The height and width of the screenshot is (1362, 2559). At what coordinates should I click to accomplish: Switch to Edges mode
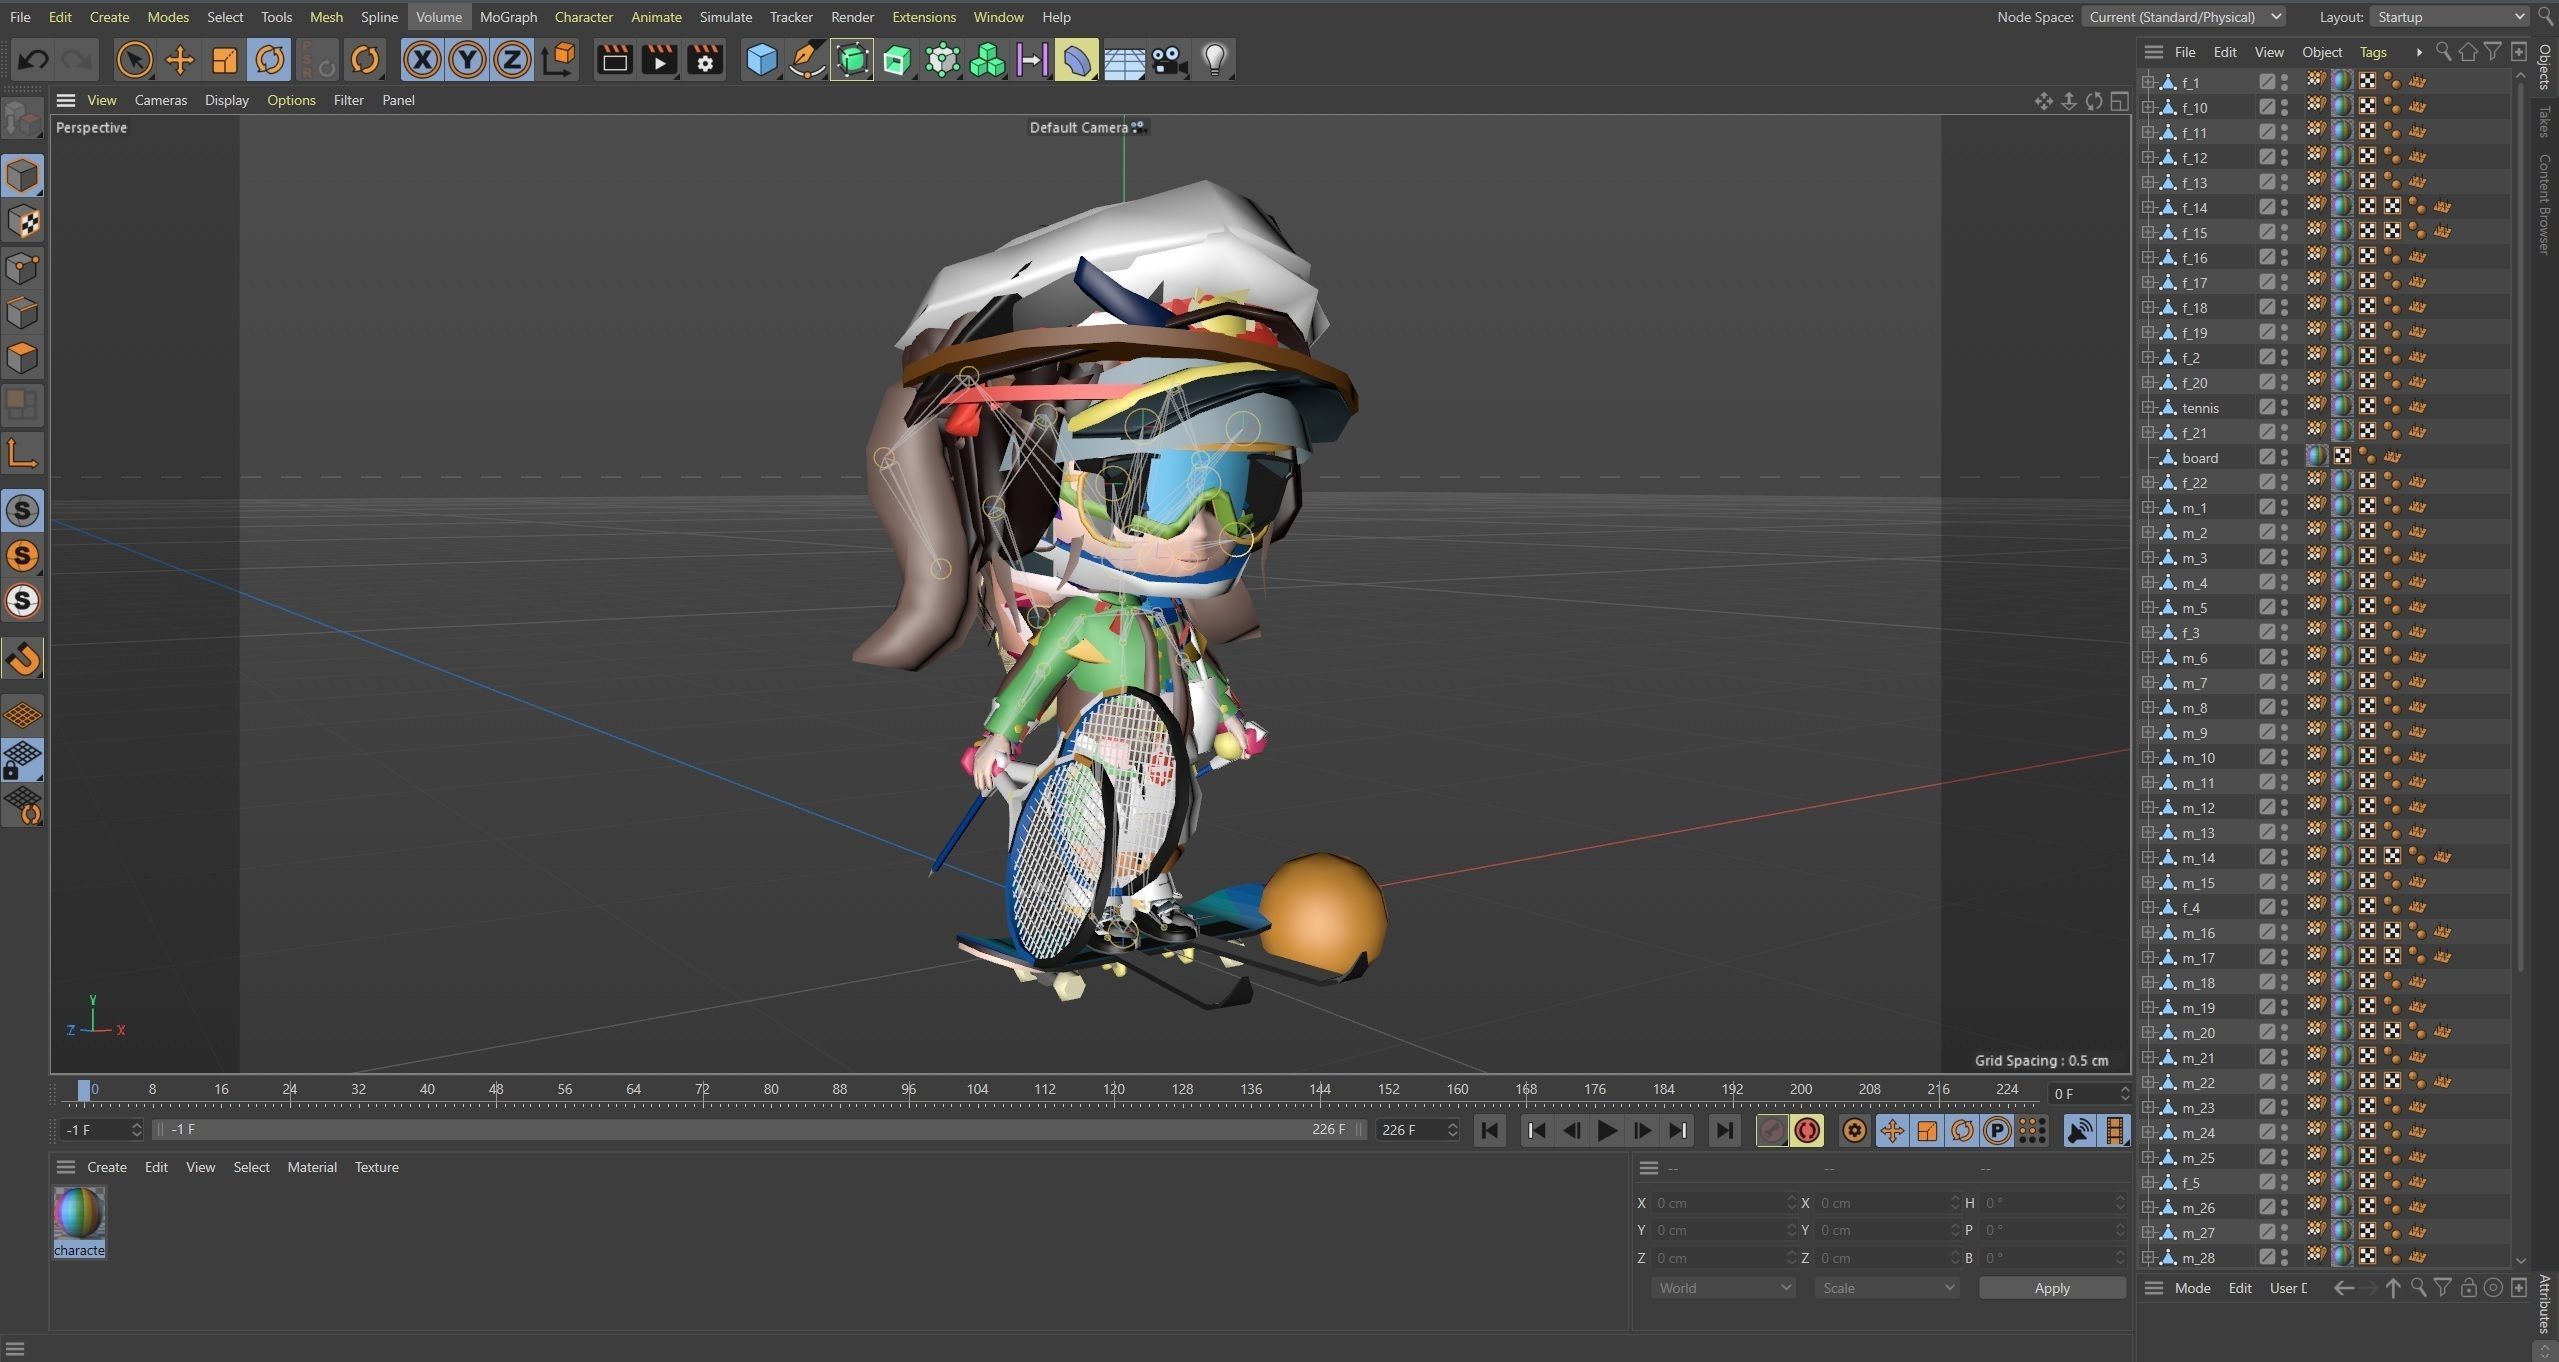click(23, 313)
